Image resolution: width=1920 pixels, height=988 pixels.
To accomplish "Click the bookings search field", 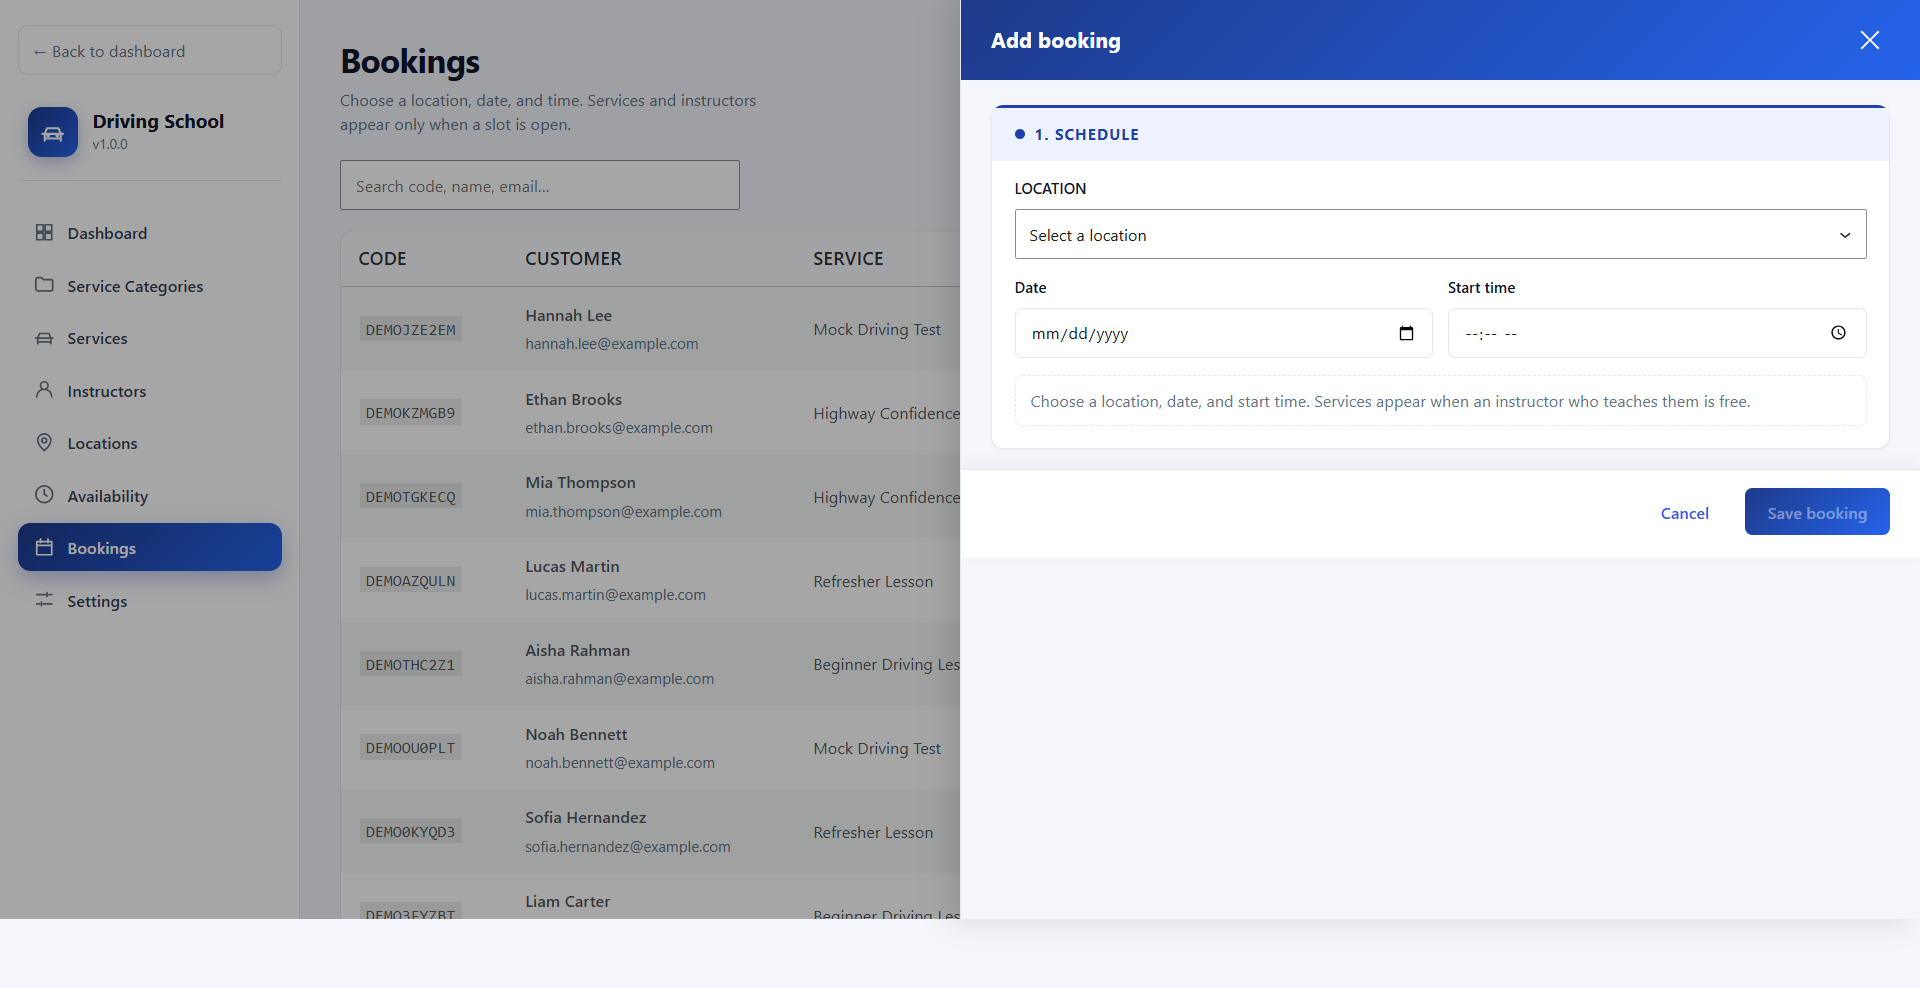I will 540,185.
